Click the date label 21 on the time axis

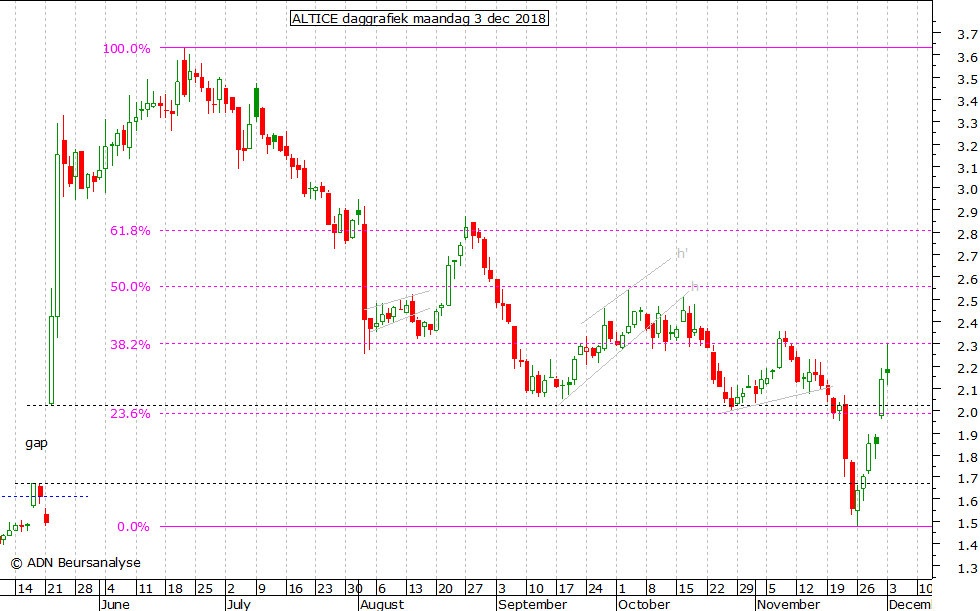tap(54, 589)
